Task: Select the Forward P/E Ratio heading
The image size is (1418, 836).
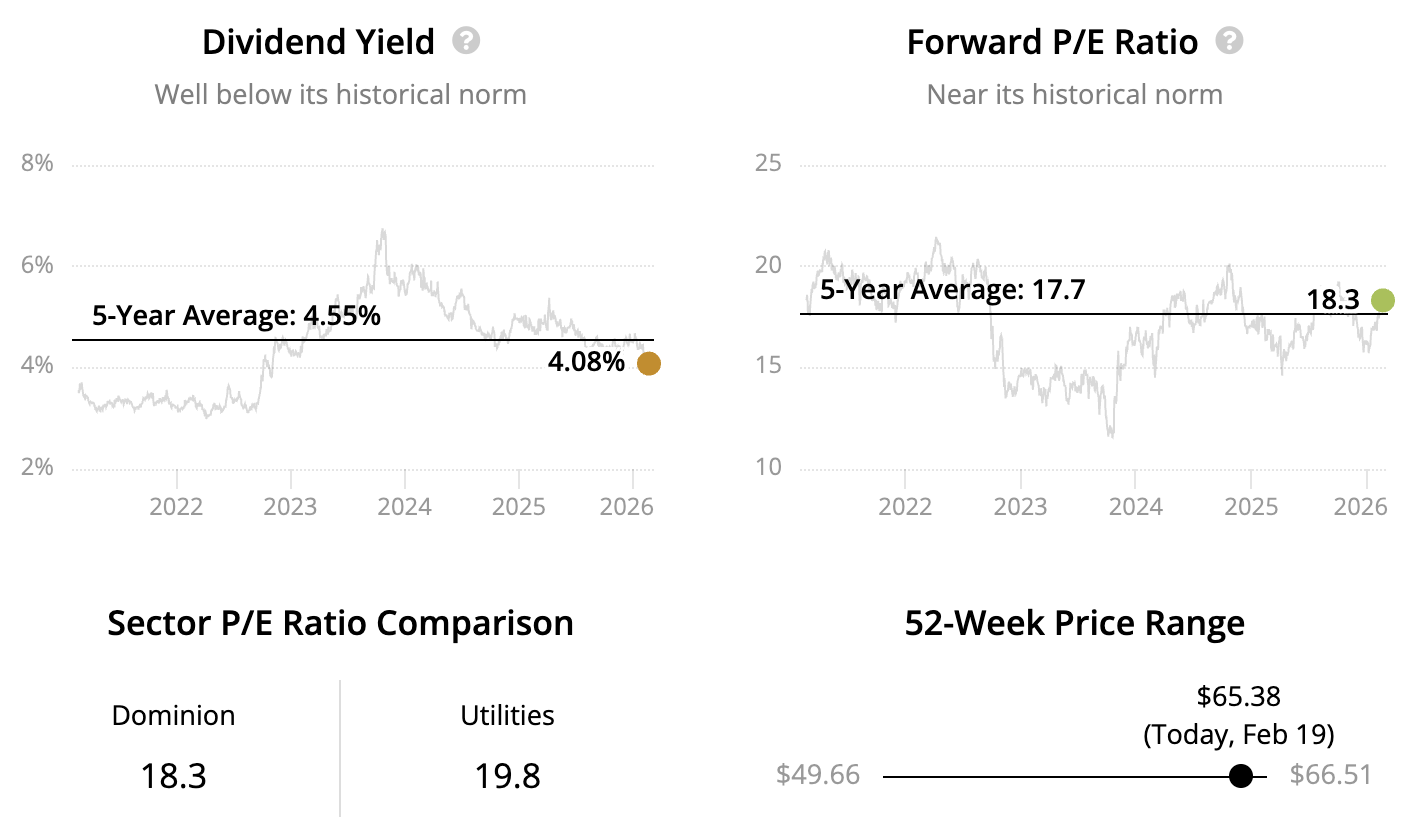Action: click(x=1052, y=42)
